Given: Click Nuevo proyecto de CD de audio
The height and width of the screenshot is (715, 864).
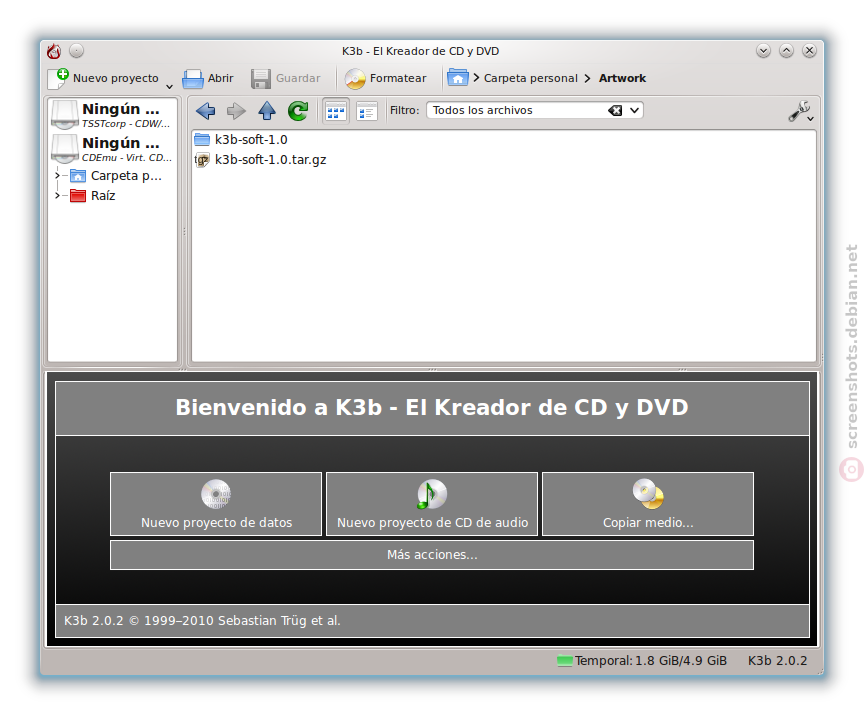Looking at the screenshot, I should (x=432, y=503).
